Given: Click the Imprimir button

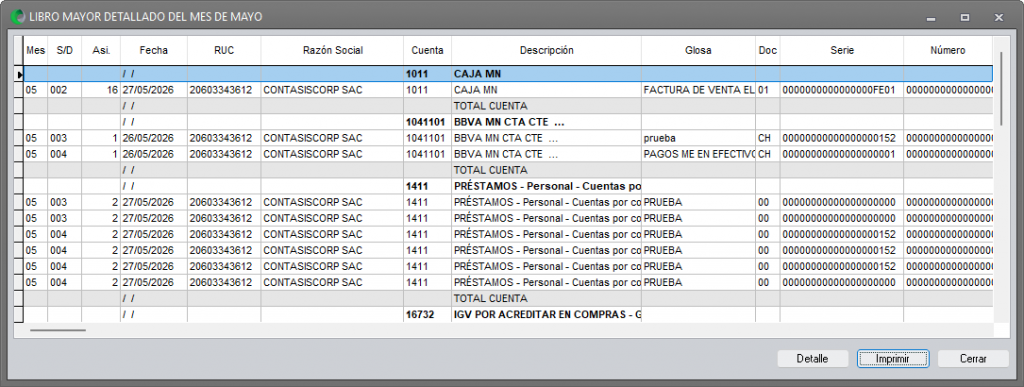Looking at the screenshot, I should (x=893, y=359).
